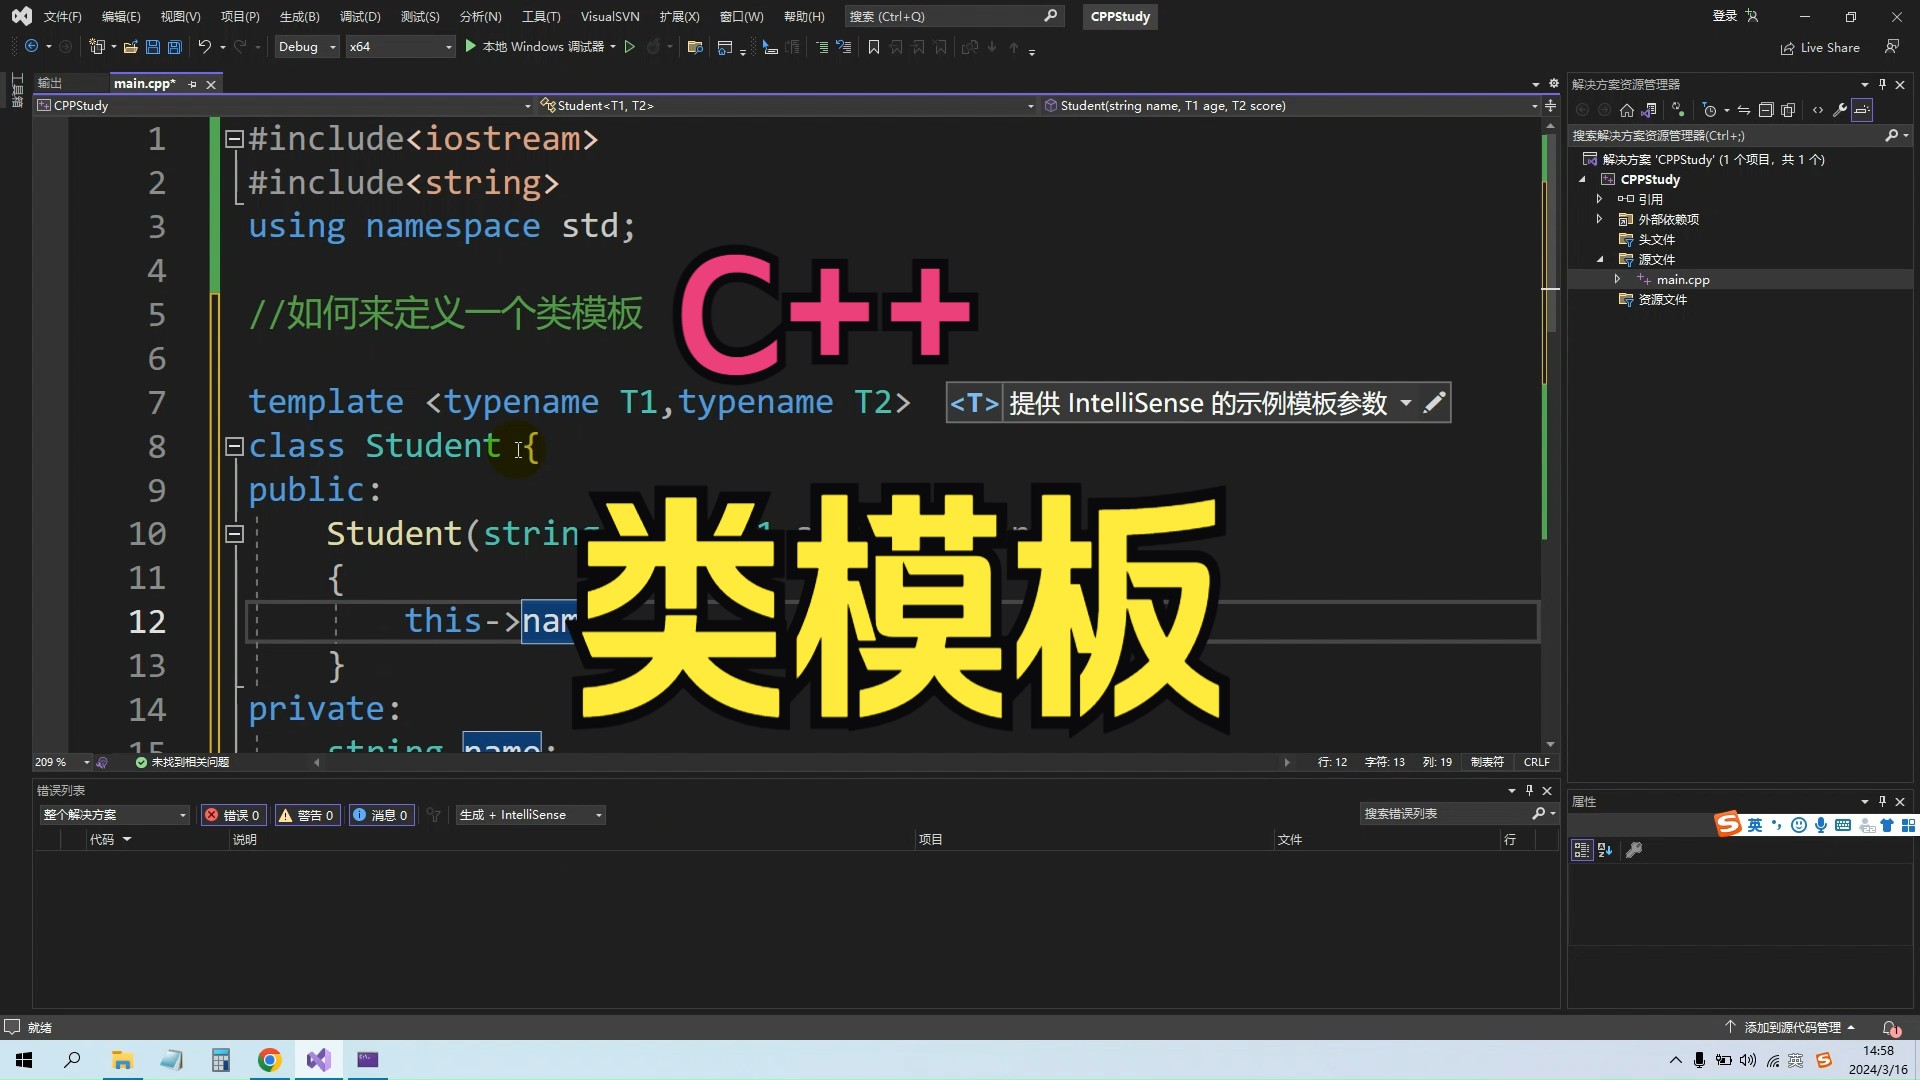Toggle the Warnings 0 filter button
Screen dimensions: 1920x1080
click(306, 815)
